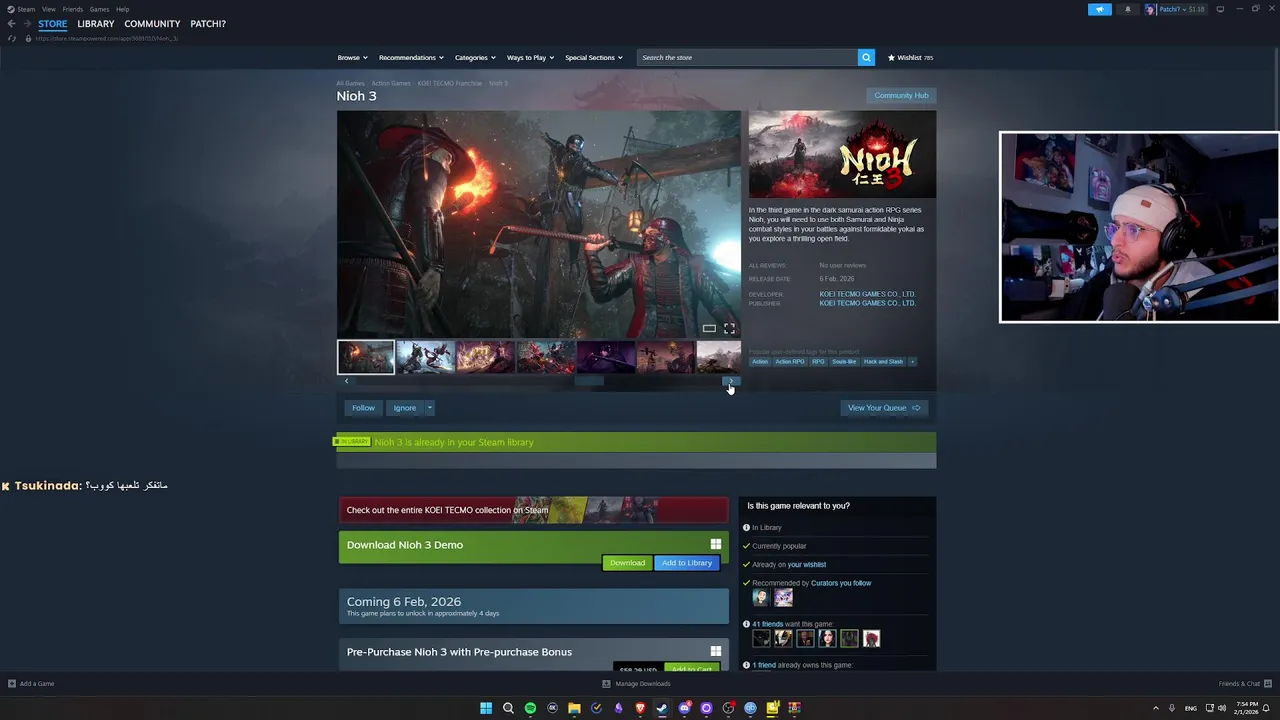Open the KOEI TECMO collection banner
The width and height of the screenshot is (1280, 720).
[x=534, y=510]
